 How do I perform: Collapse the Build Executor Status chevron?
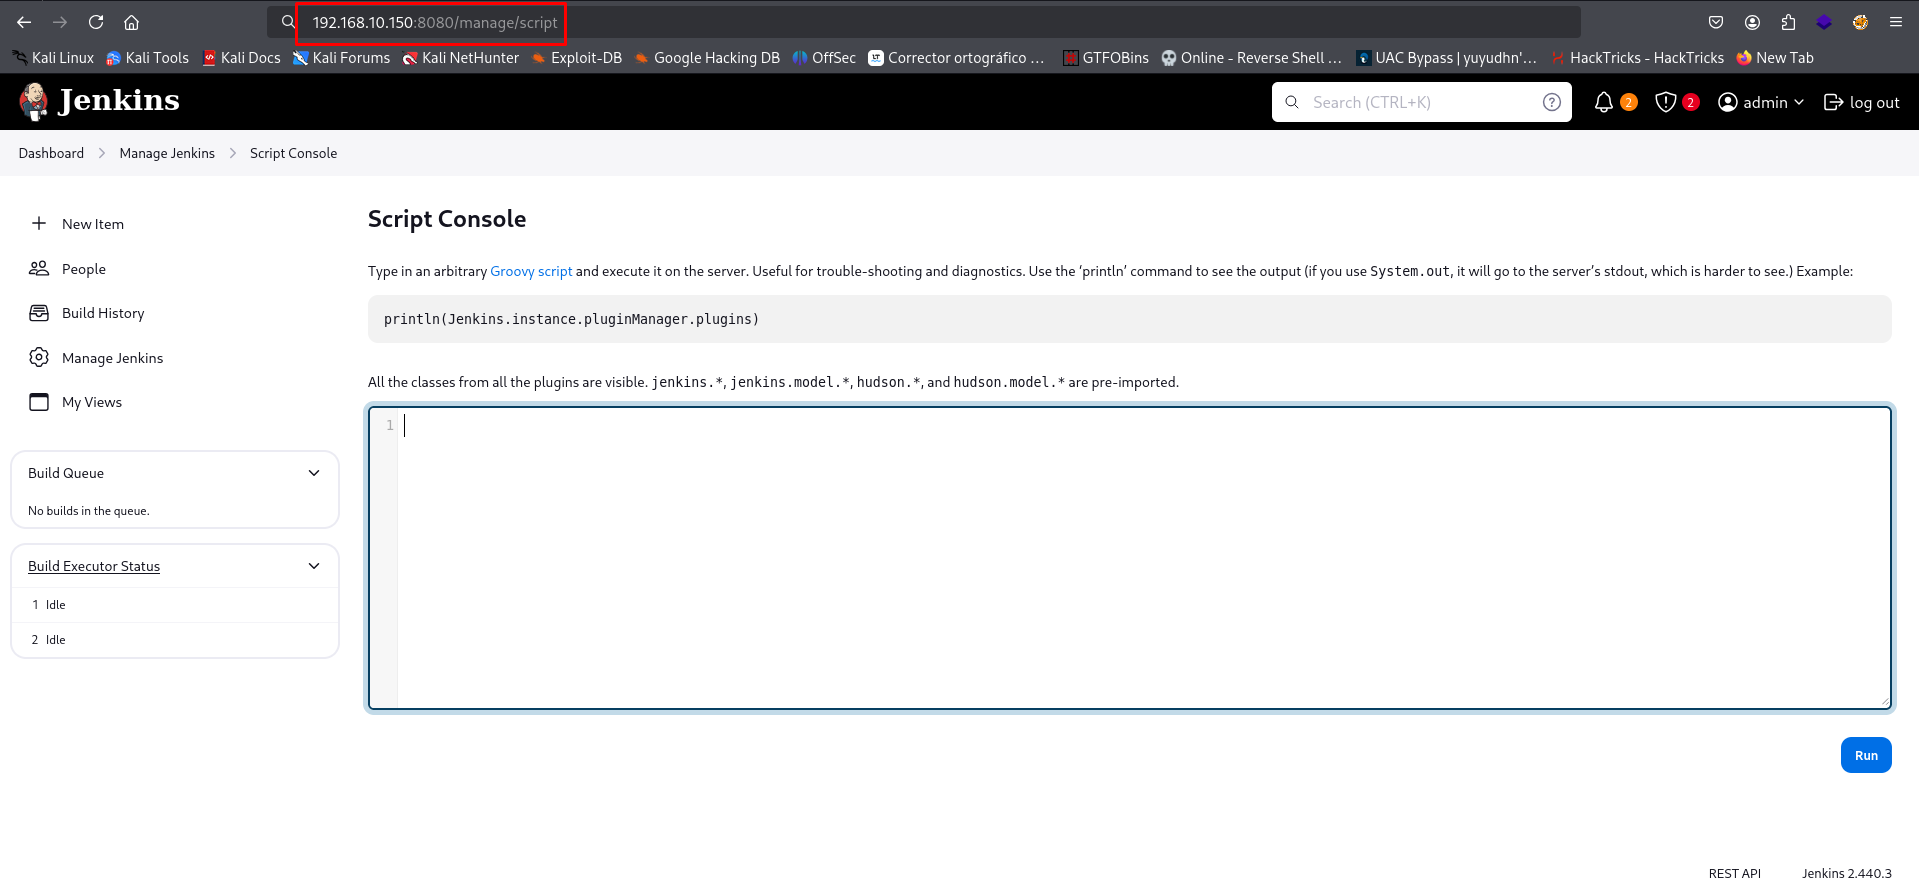pyautogui.click(x=314, y=566)
